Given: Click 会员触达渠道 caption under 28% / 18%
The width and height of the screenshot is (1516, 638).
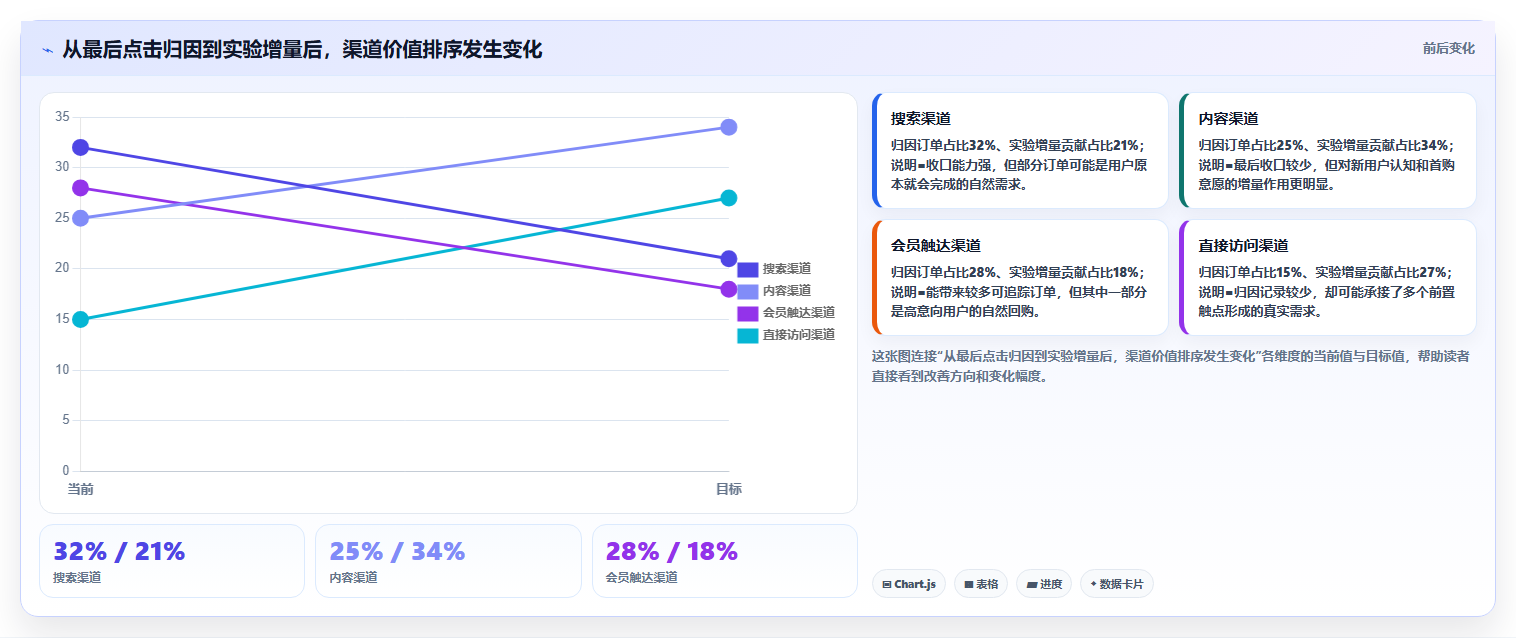Looking at the screenshot, I should (642, 578).
